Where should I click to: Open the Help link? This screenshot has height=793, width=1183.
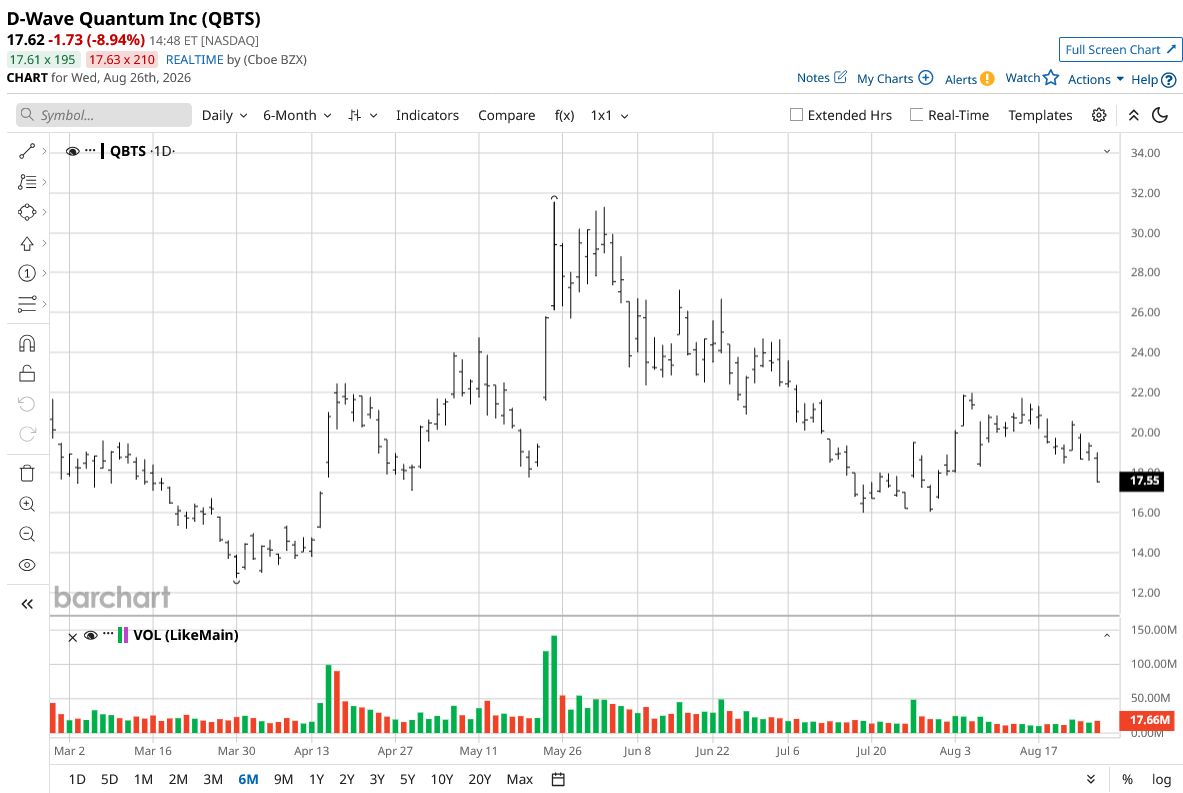click(x=1153, y=79)
